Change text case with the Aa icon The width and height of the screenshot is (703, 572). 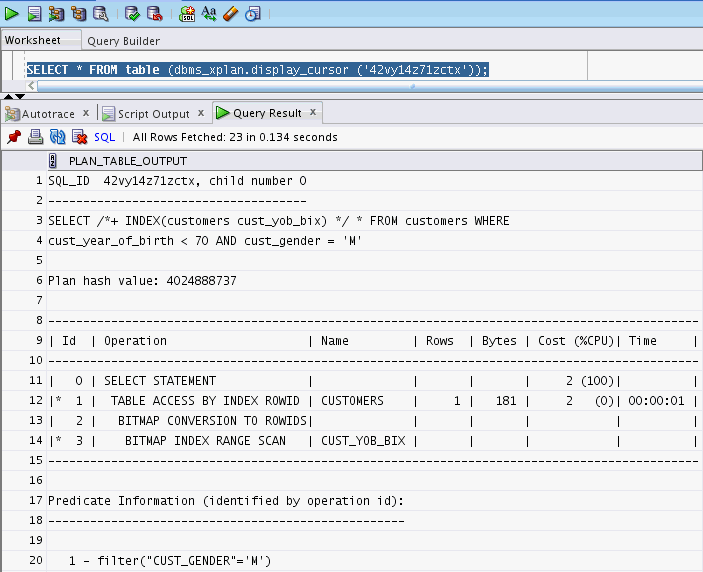(x=209, y=14)
